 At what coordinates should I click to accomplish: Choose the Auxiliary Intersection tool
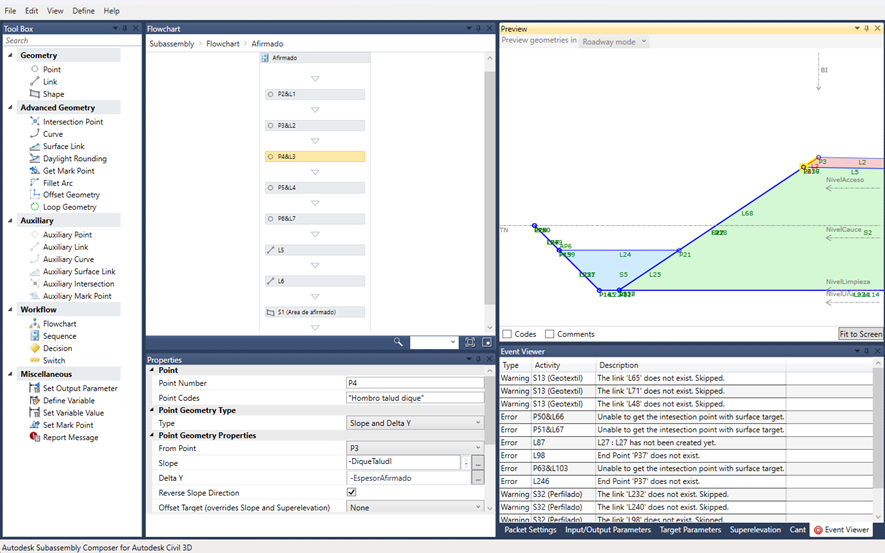pos(78,284)
